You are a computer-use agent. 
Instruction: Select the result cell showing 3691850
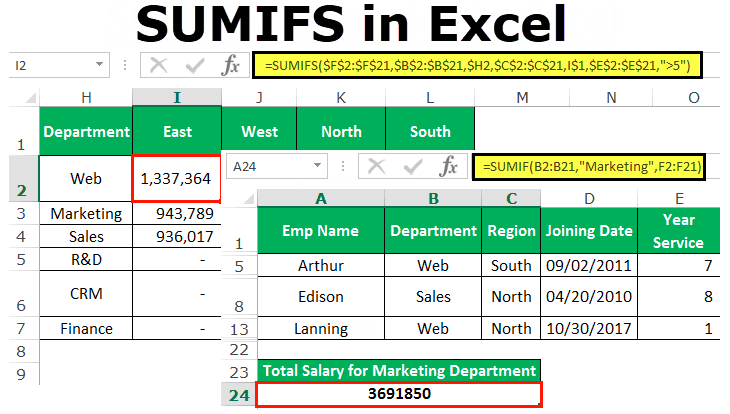[x=398, y=394]
